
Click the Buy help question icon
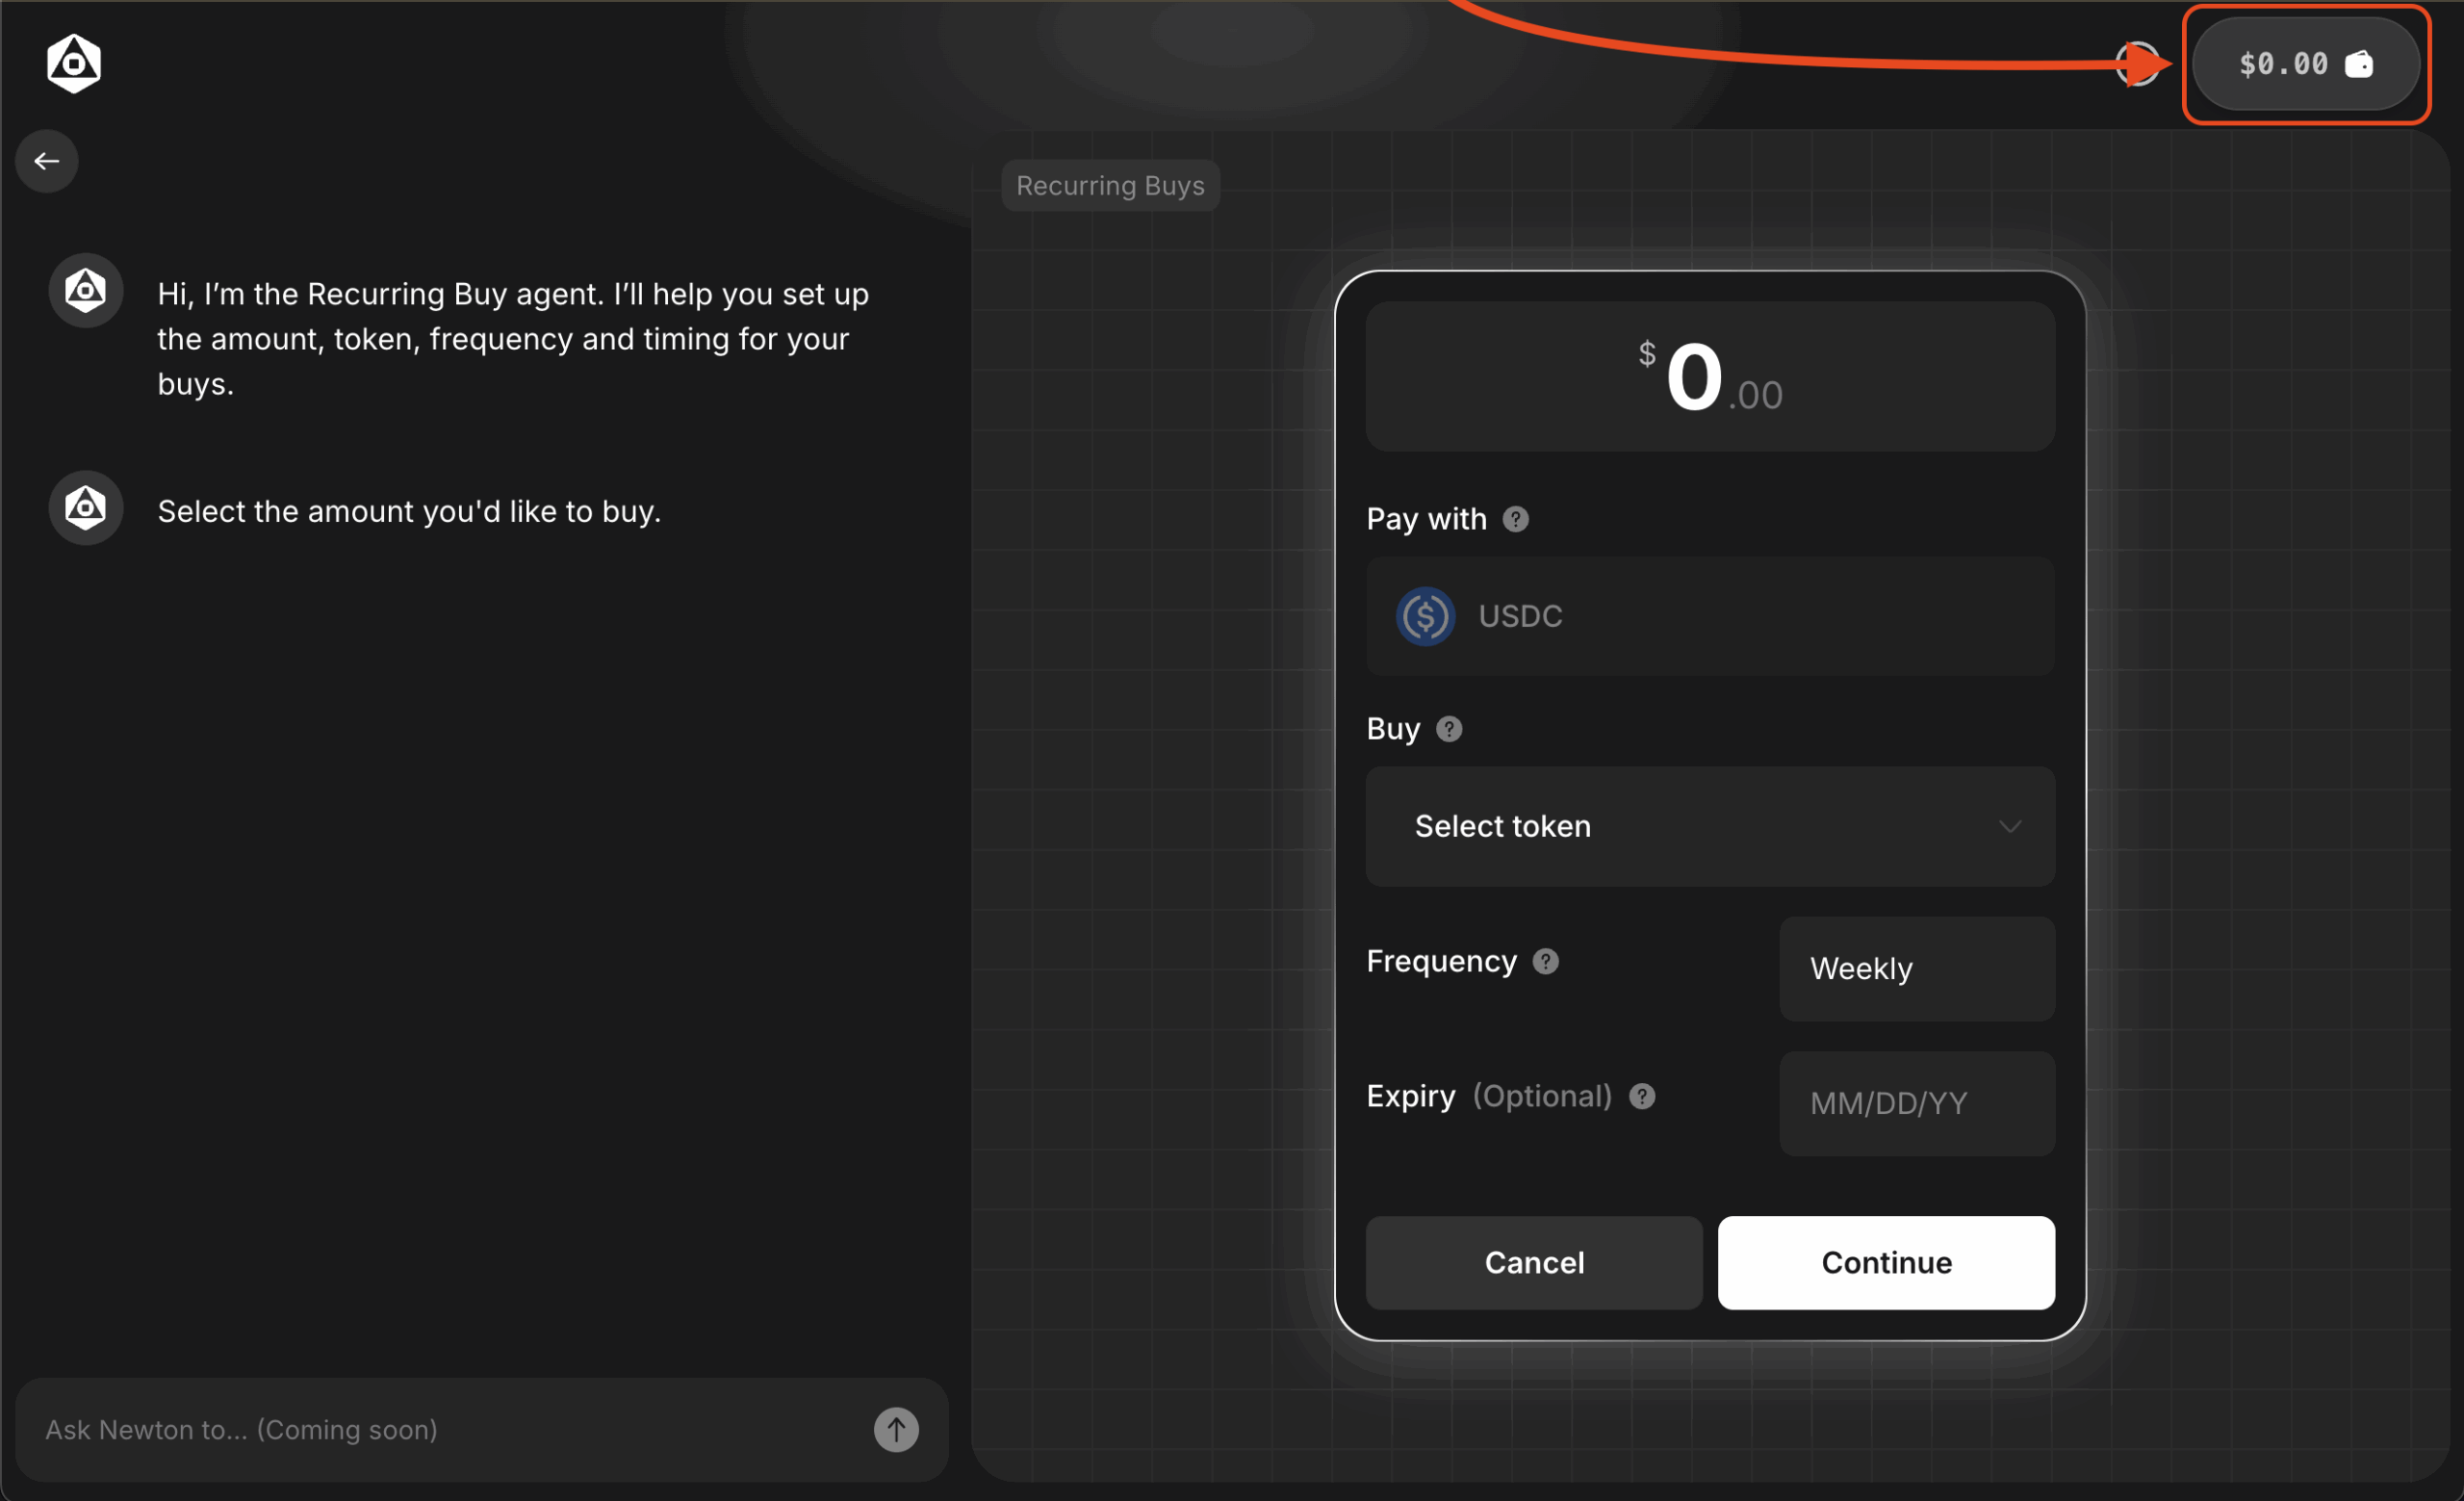1448,729
